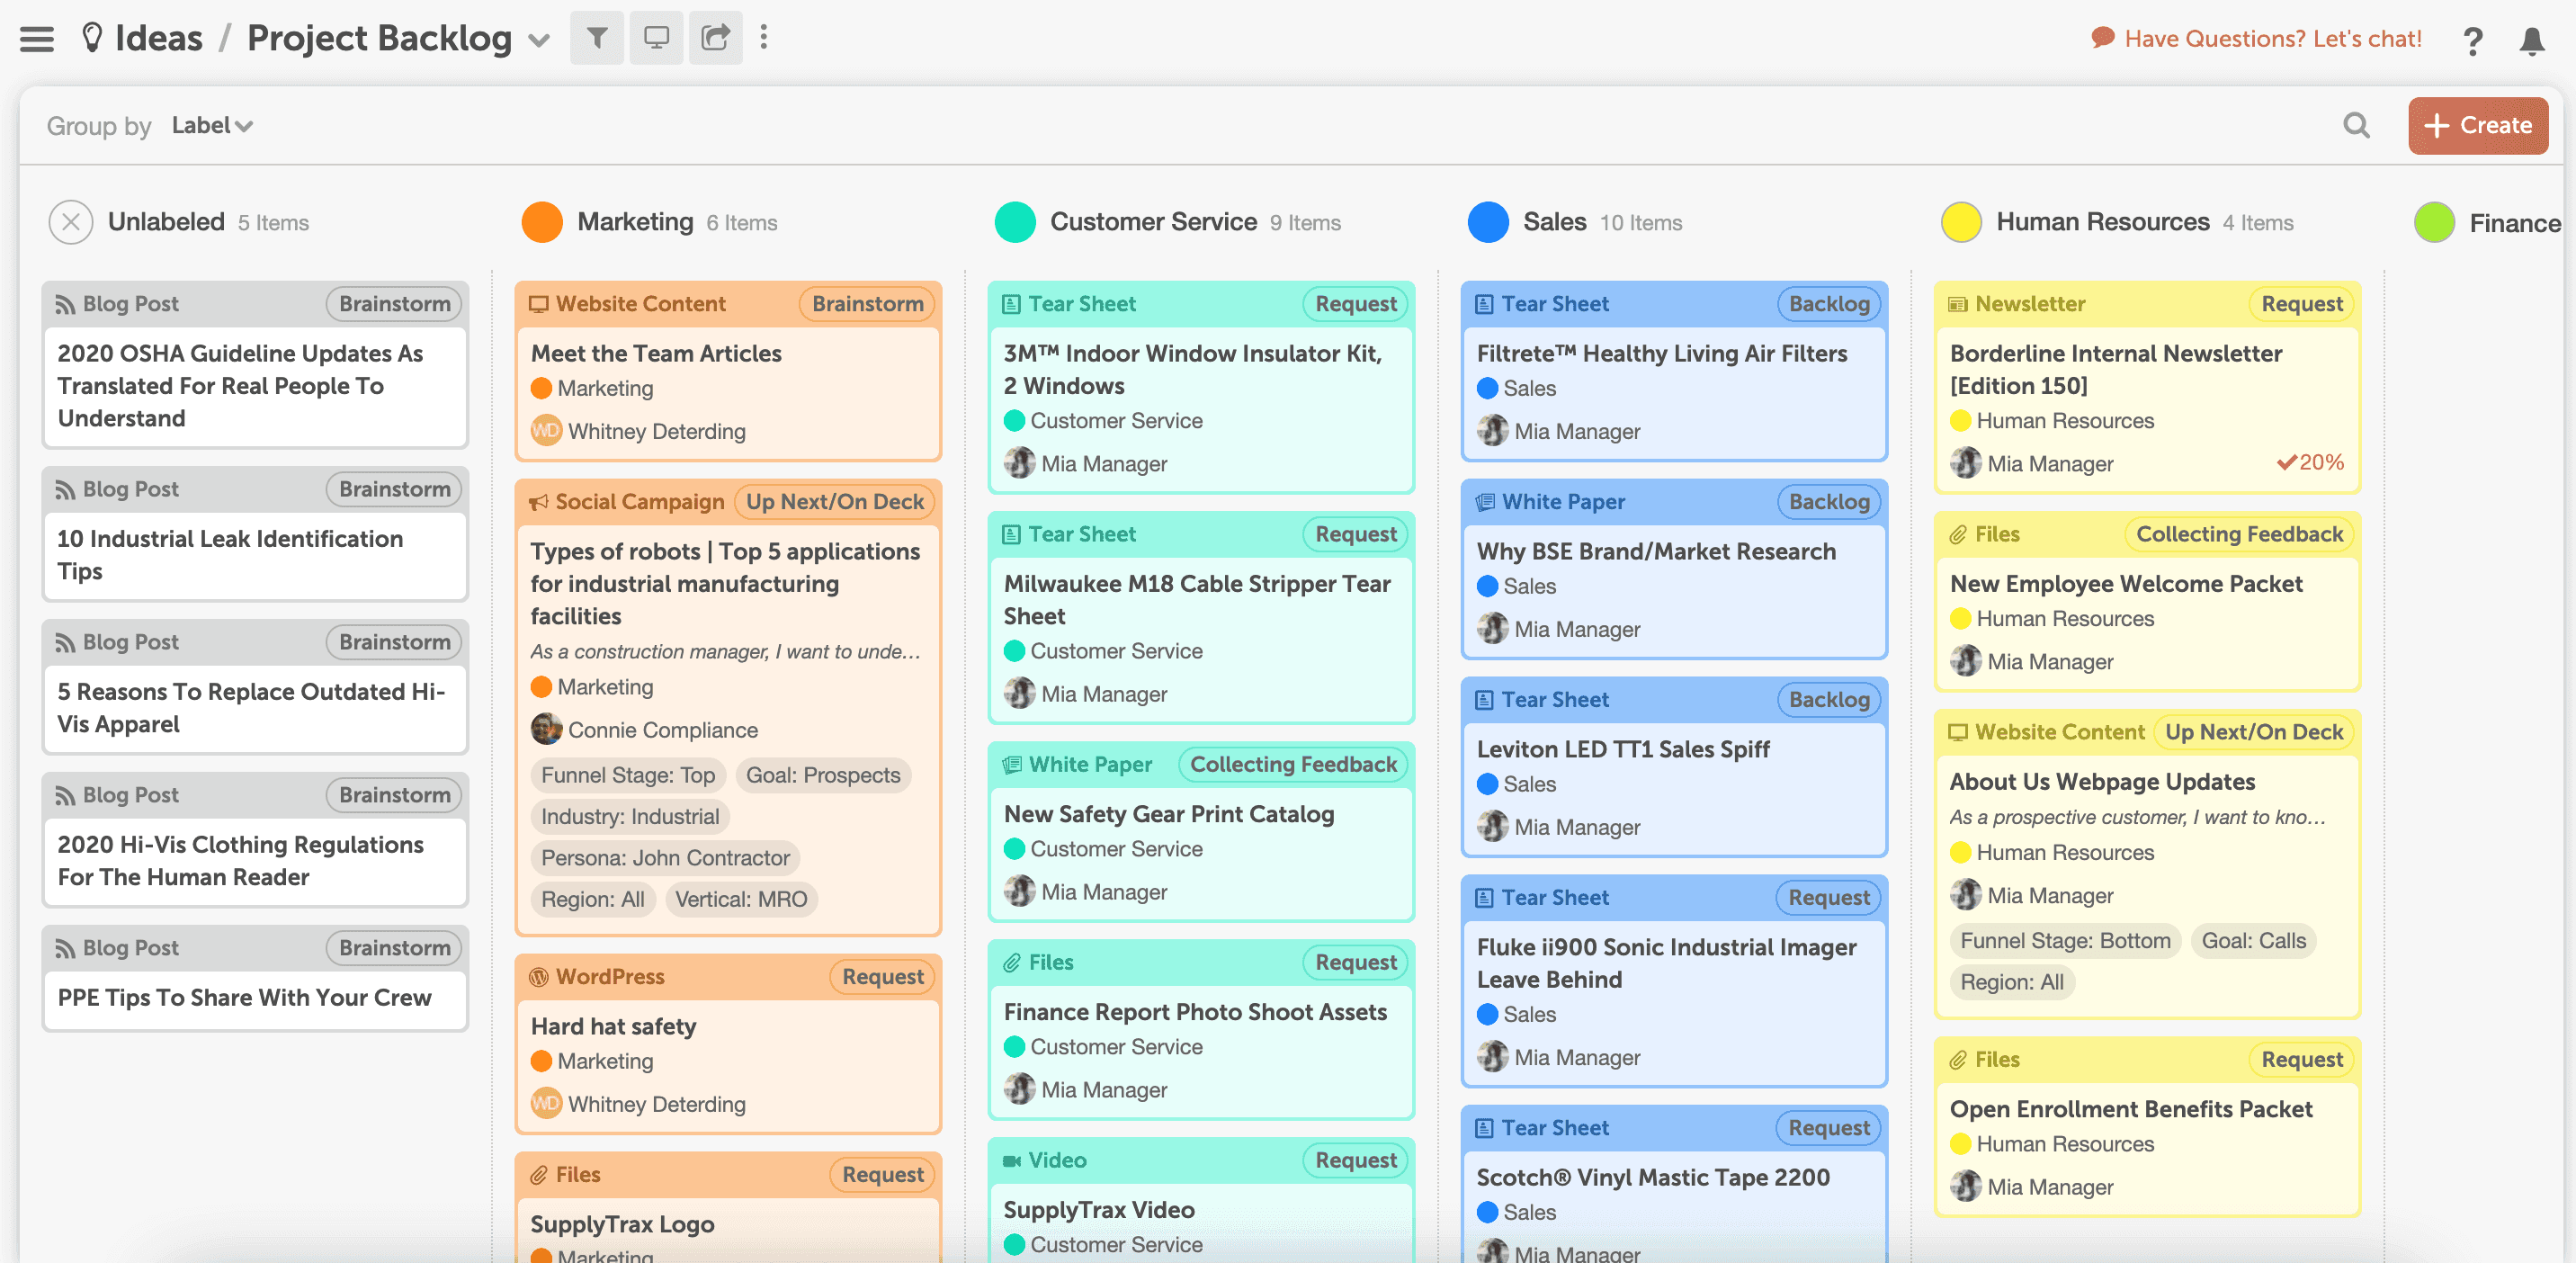Click Request status on WordPress card
The image size is (2576, 1263).
coord(882,977)
